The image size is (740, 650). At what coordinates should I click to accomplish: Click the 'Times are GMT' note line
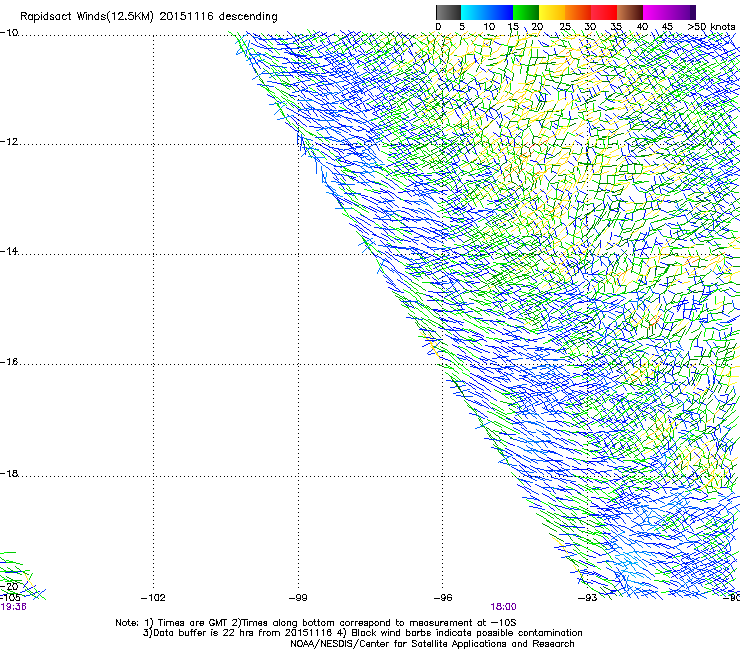[x=316, y=623]
